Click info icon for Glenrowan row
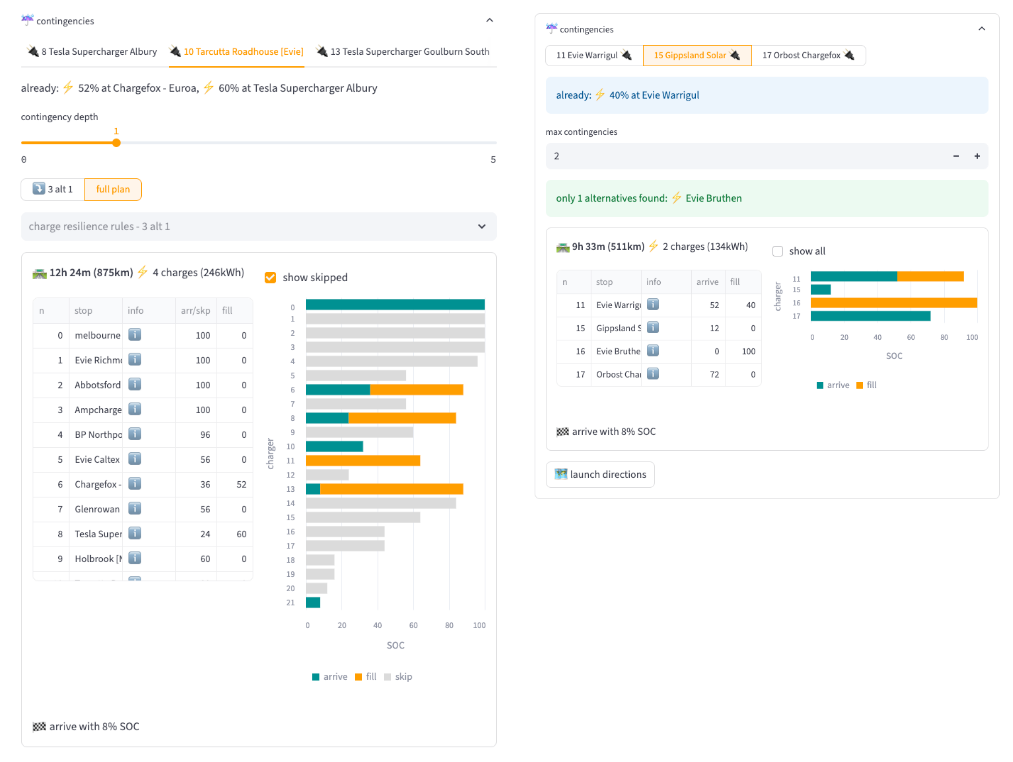The height and width of the screenshot is (762, 1013). (134, 508)
